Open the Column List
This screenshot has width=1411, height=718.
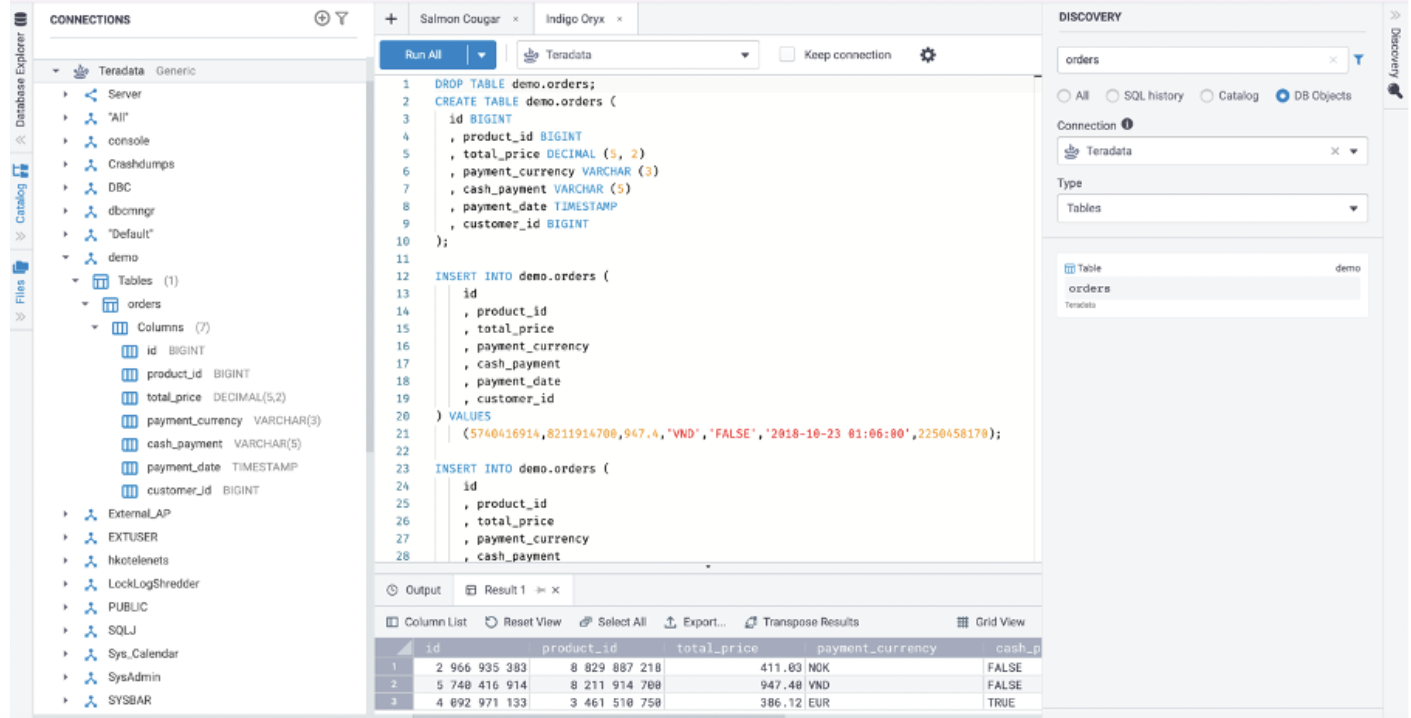pos(427,622)
